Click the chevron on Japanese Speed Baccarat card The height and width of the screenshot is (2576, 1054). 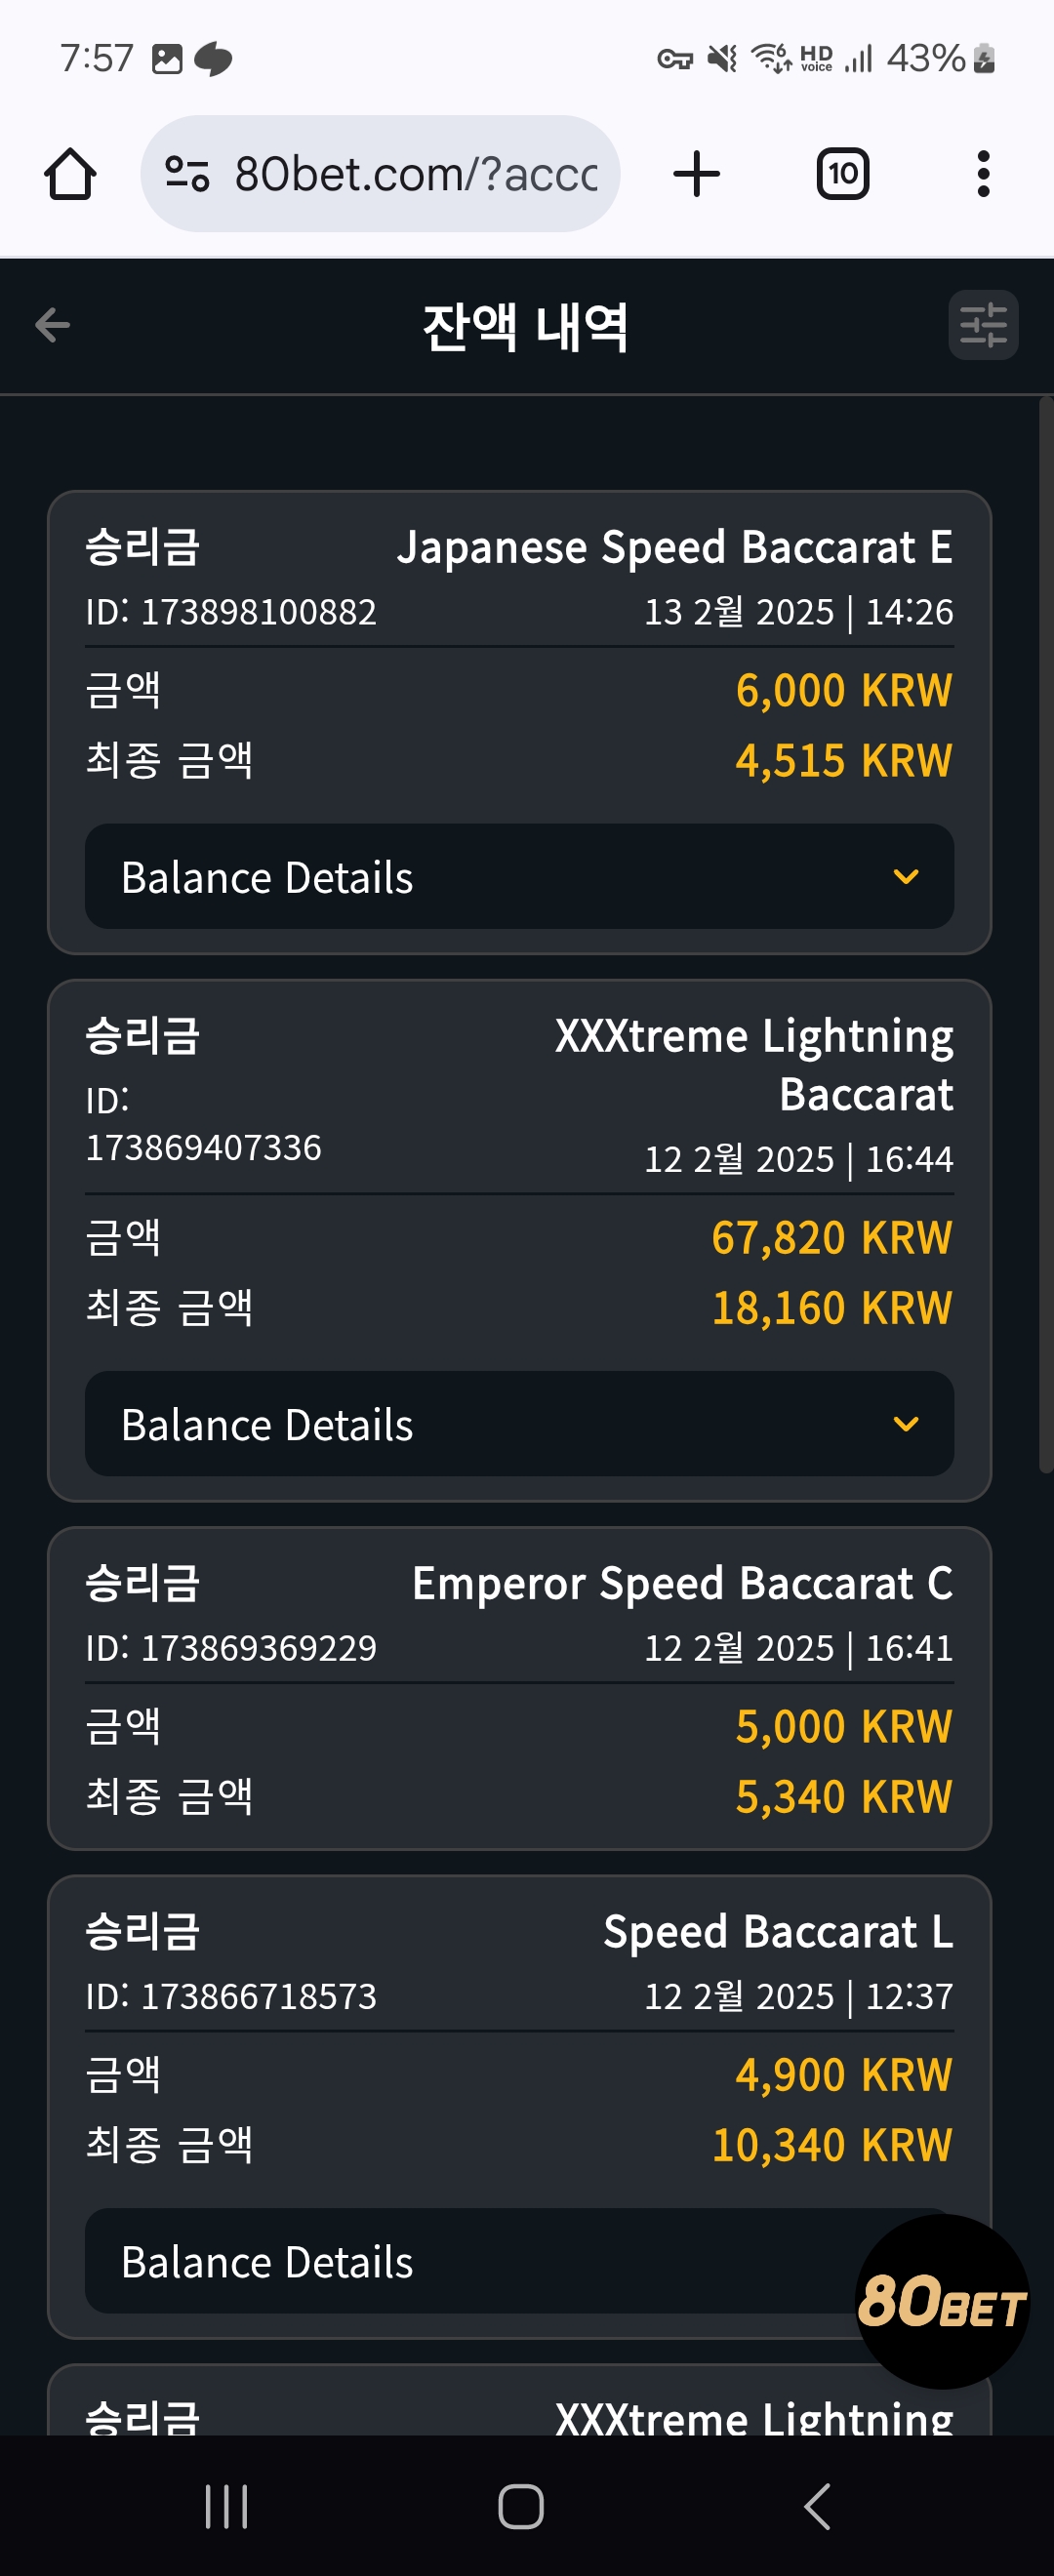[x=905, y=877]
